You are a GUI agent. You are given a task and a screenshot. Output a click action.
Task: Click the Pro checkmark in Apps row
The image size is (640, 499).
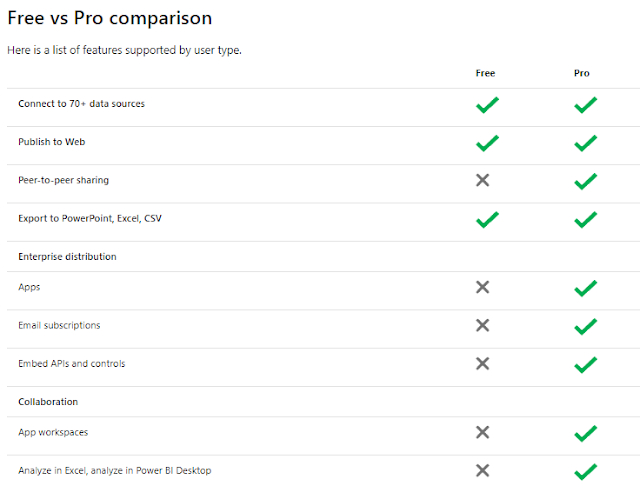[x=585, y=288]
